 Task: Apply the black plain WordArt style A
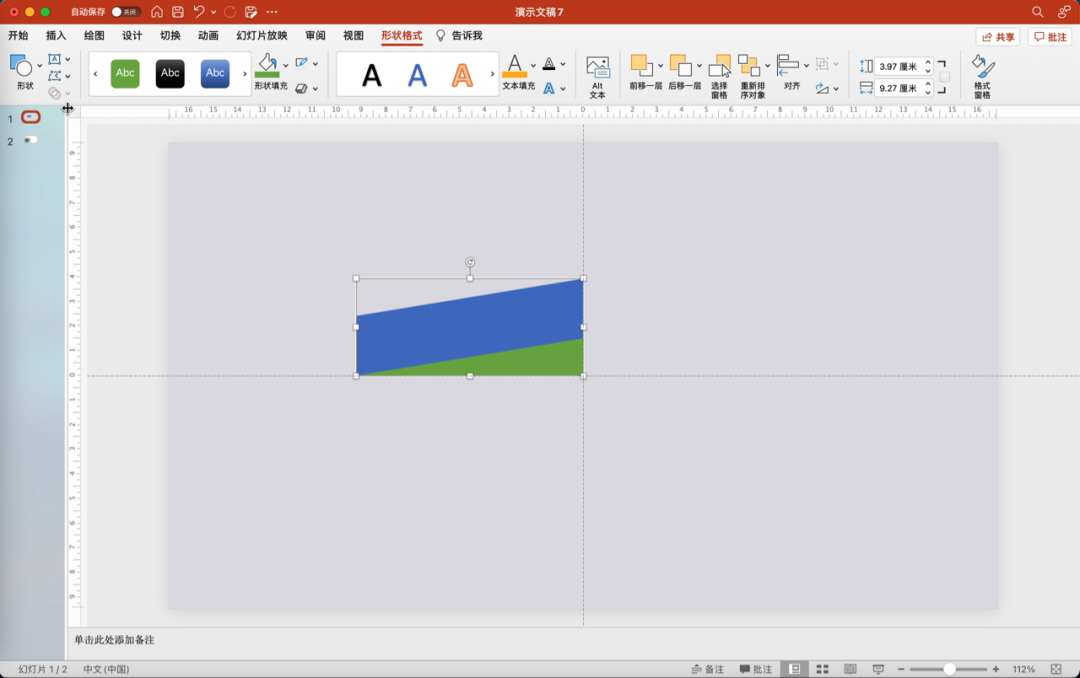[x=372, y=74]
